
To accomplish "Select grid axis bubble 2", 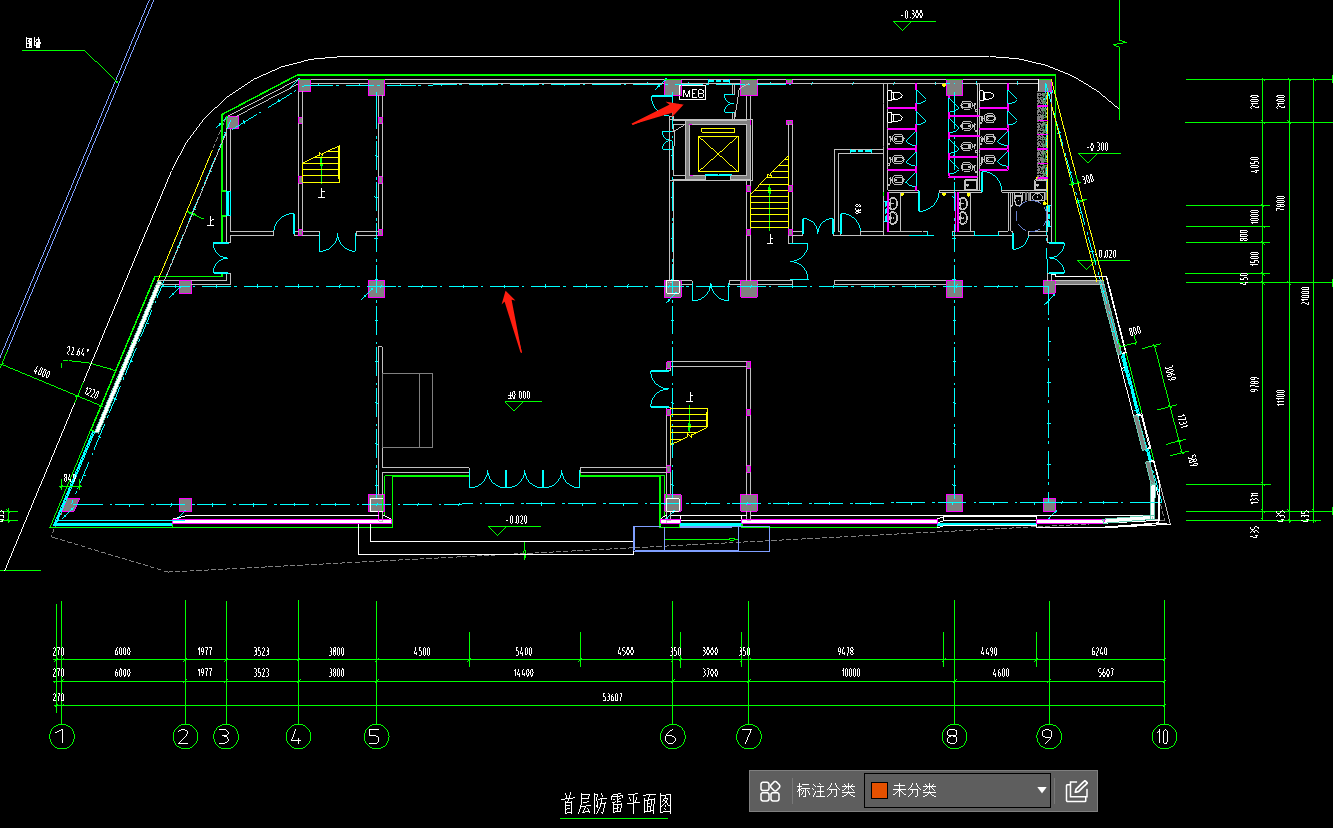I will [185, 737].
